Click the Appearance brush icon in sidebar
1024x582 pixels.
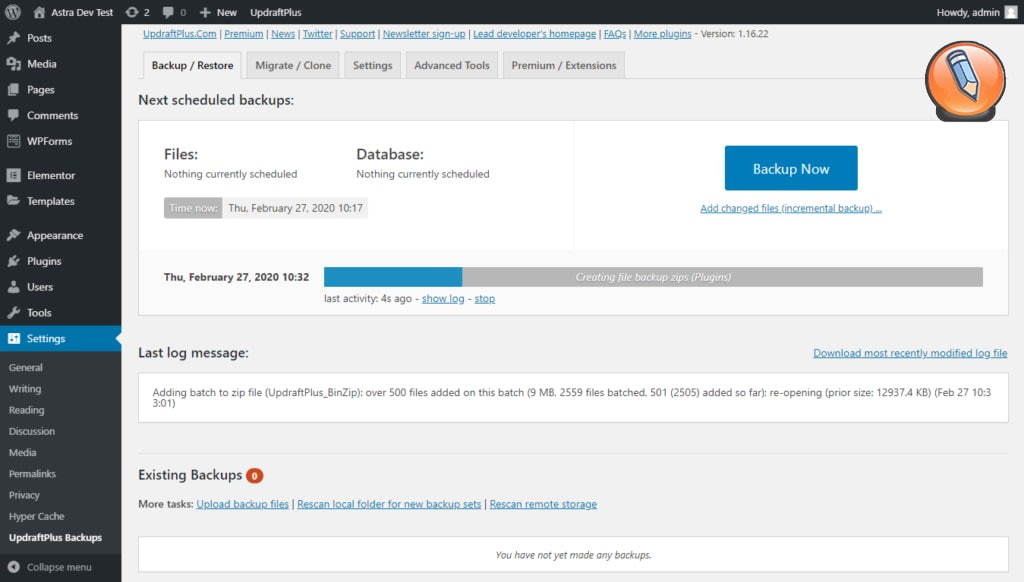pos(14,234)
